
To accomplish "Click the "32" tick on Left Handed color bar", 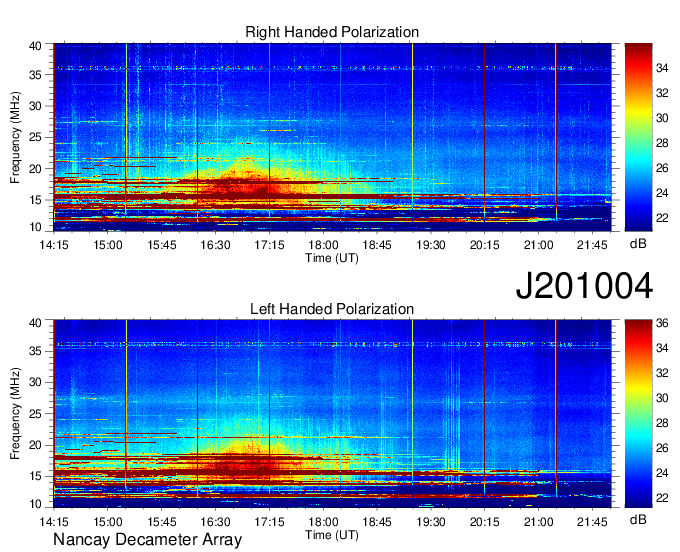I will [662, 373].
